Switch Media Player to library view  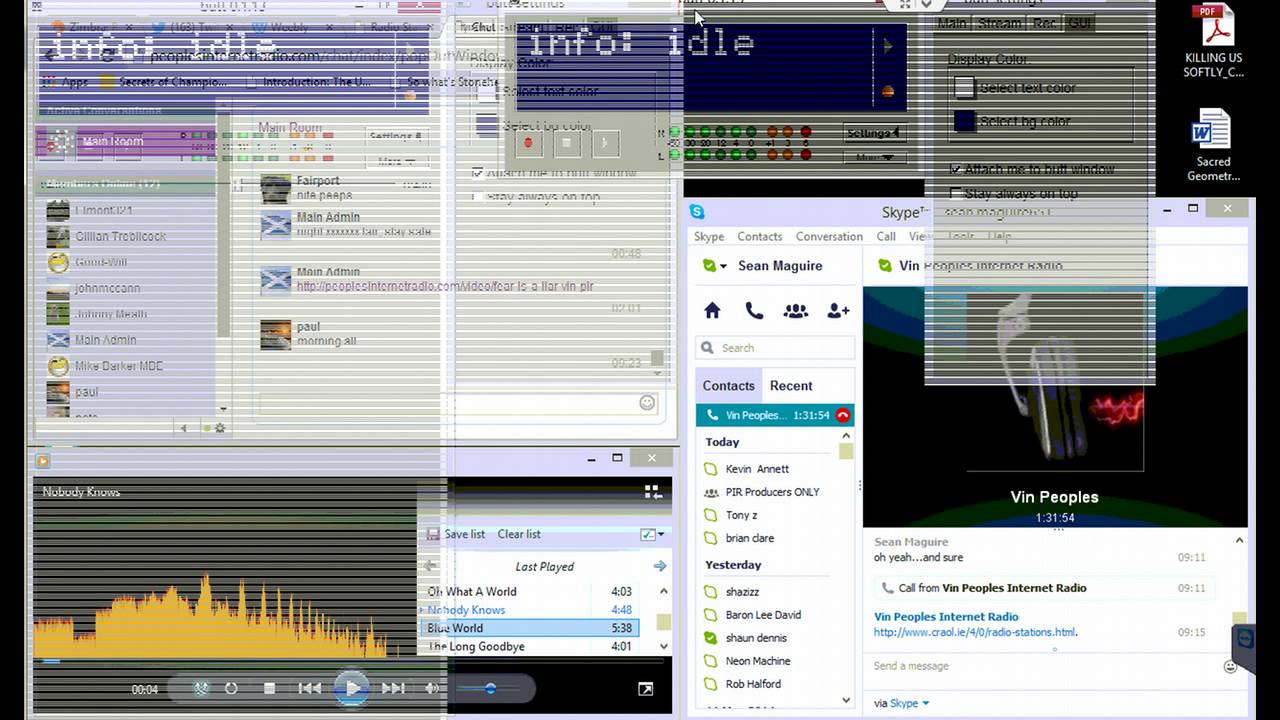[x=653, y=491]
